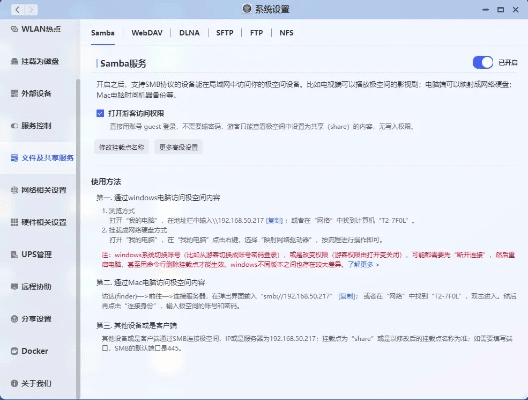Click the 远程协助 sidebar icon
The height and width of the screenshot is (400, 528).
14,287
